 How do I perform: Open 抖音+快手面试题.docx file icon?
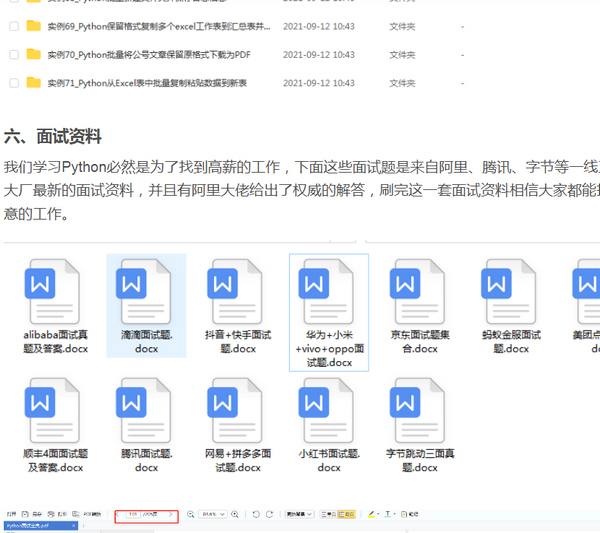click(x=235, y=292)
